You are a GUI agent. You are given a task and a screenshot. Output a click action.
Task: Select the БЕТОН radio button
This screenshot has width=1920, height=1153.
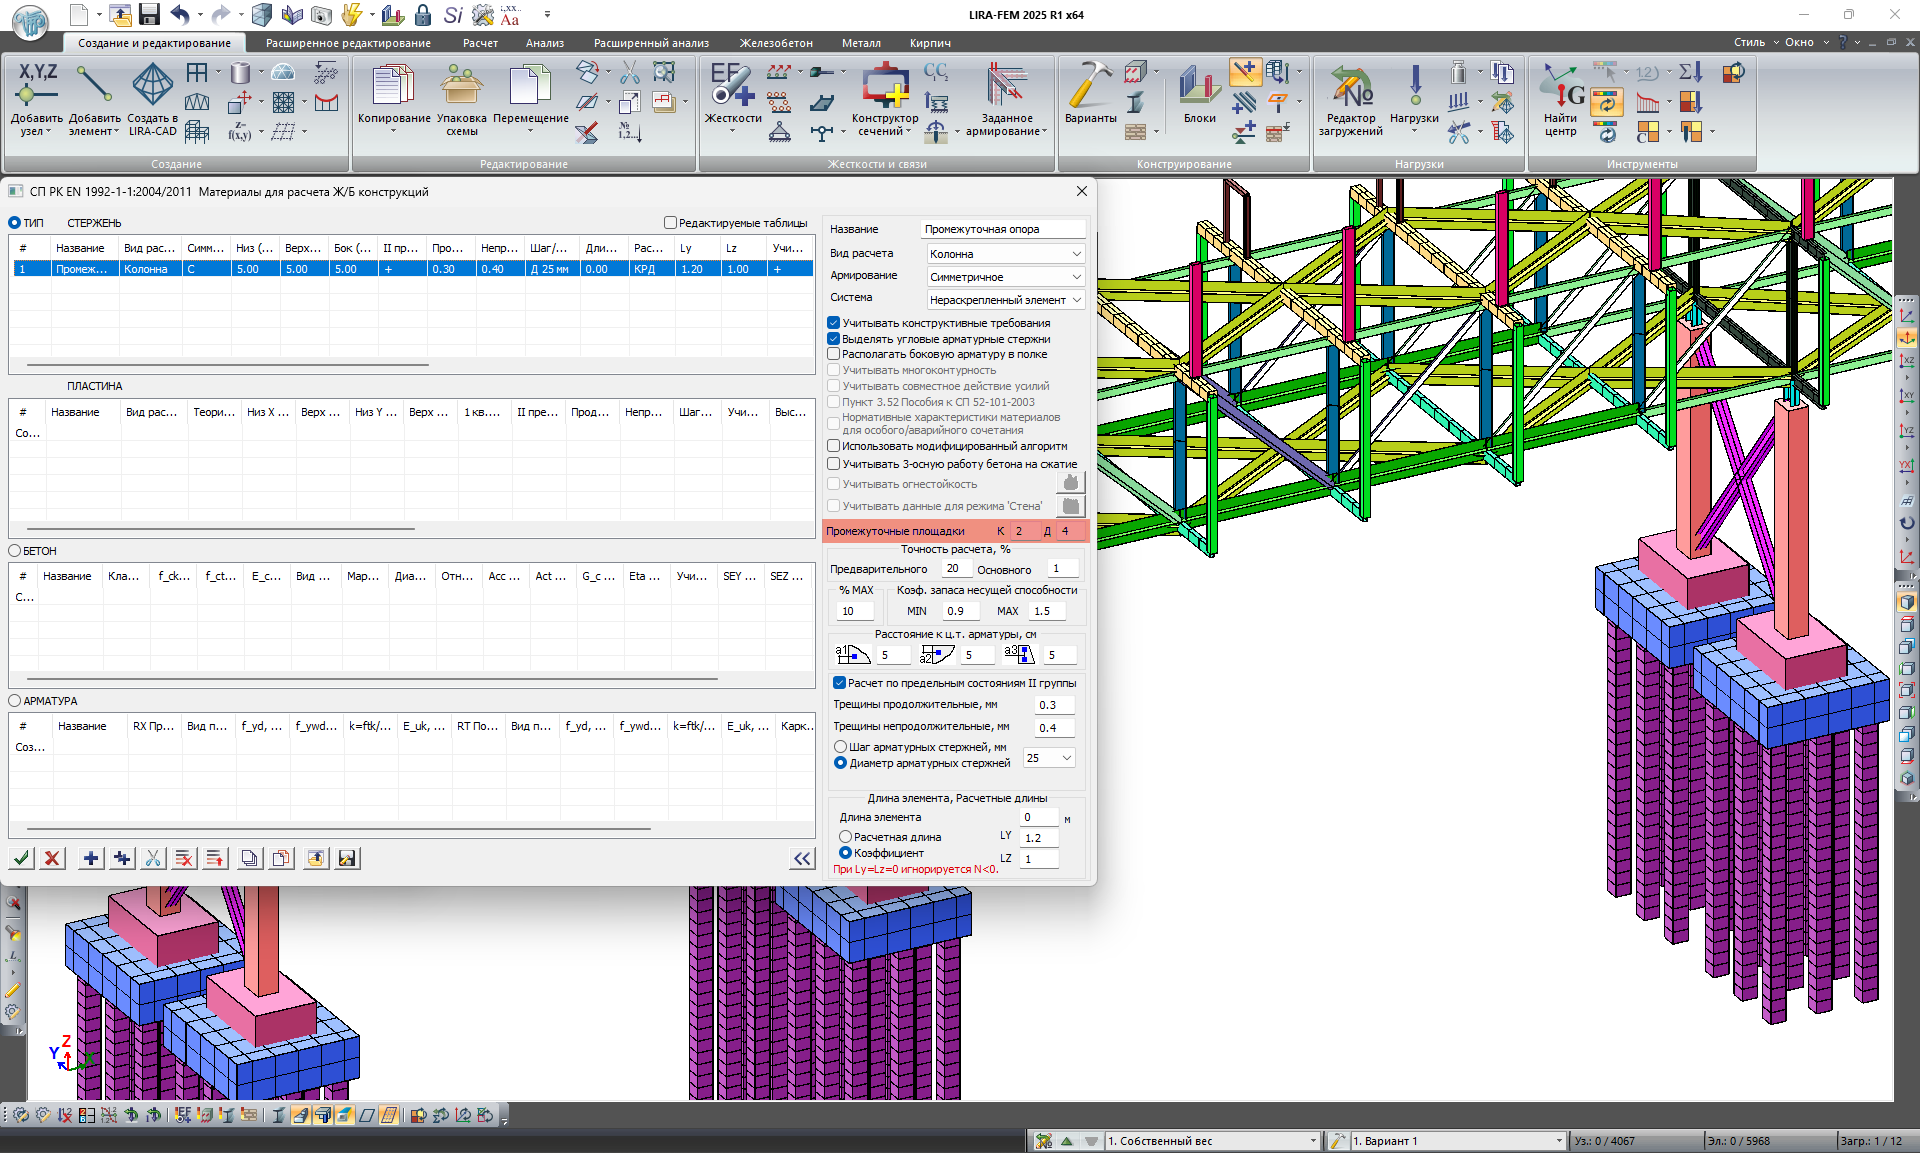point(15,551)
